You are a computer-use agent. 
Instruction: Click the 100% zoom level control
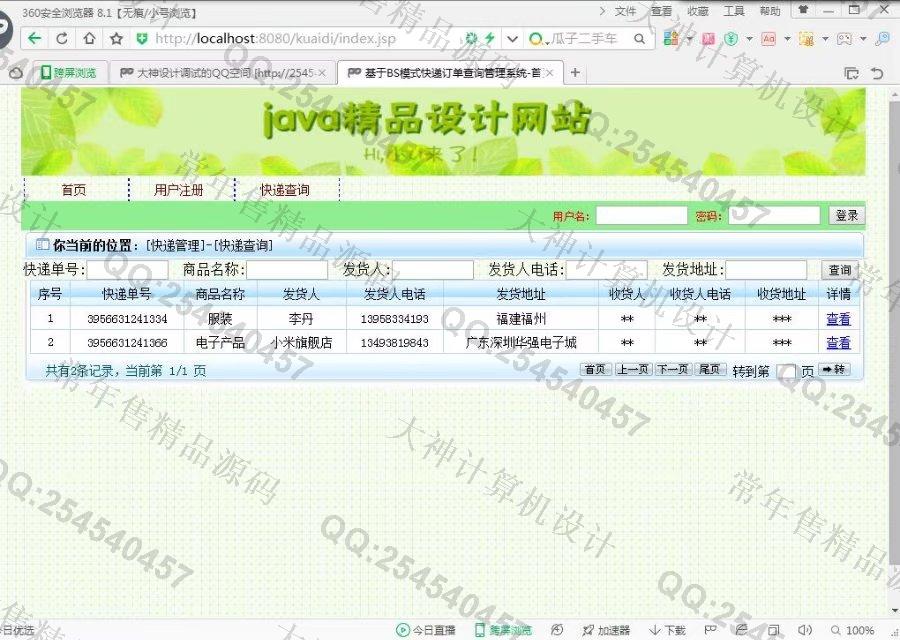[860, 630]
